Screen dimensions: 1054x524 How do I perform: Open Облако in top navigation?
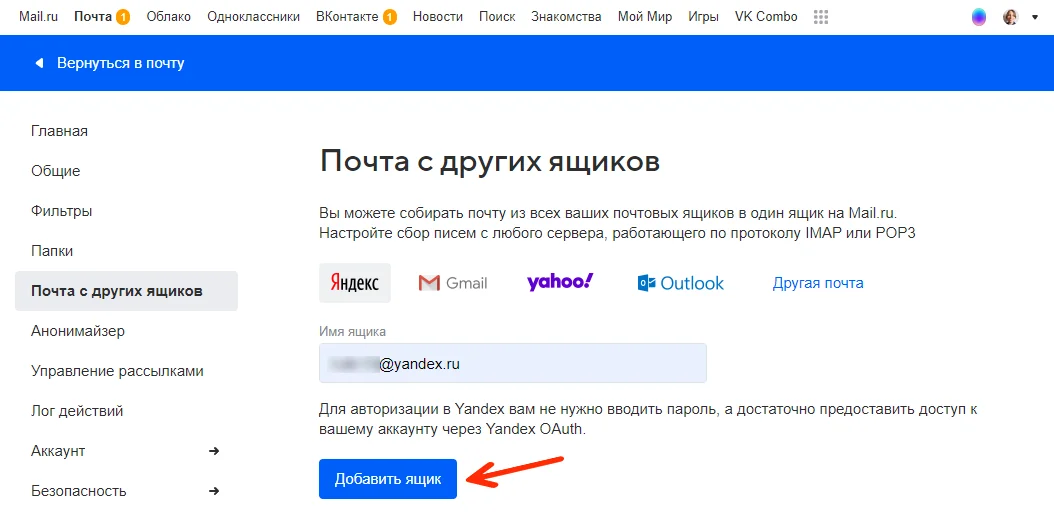[x=169, y=17]
